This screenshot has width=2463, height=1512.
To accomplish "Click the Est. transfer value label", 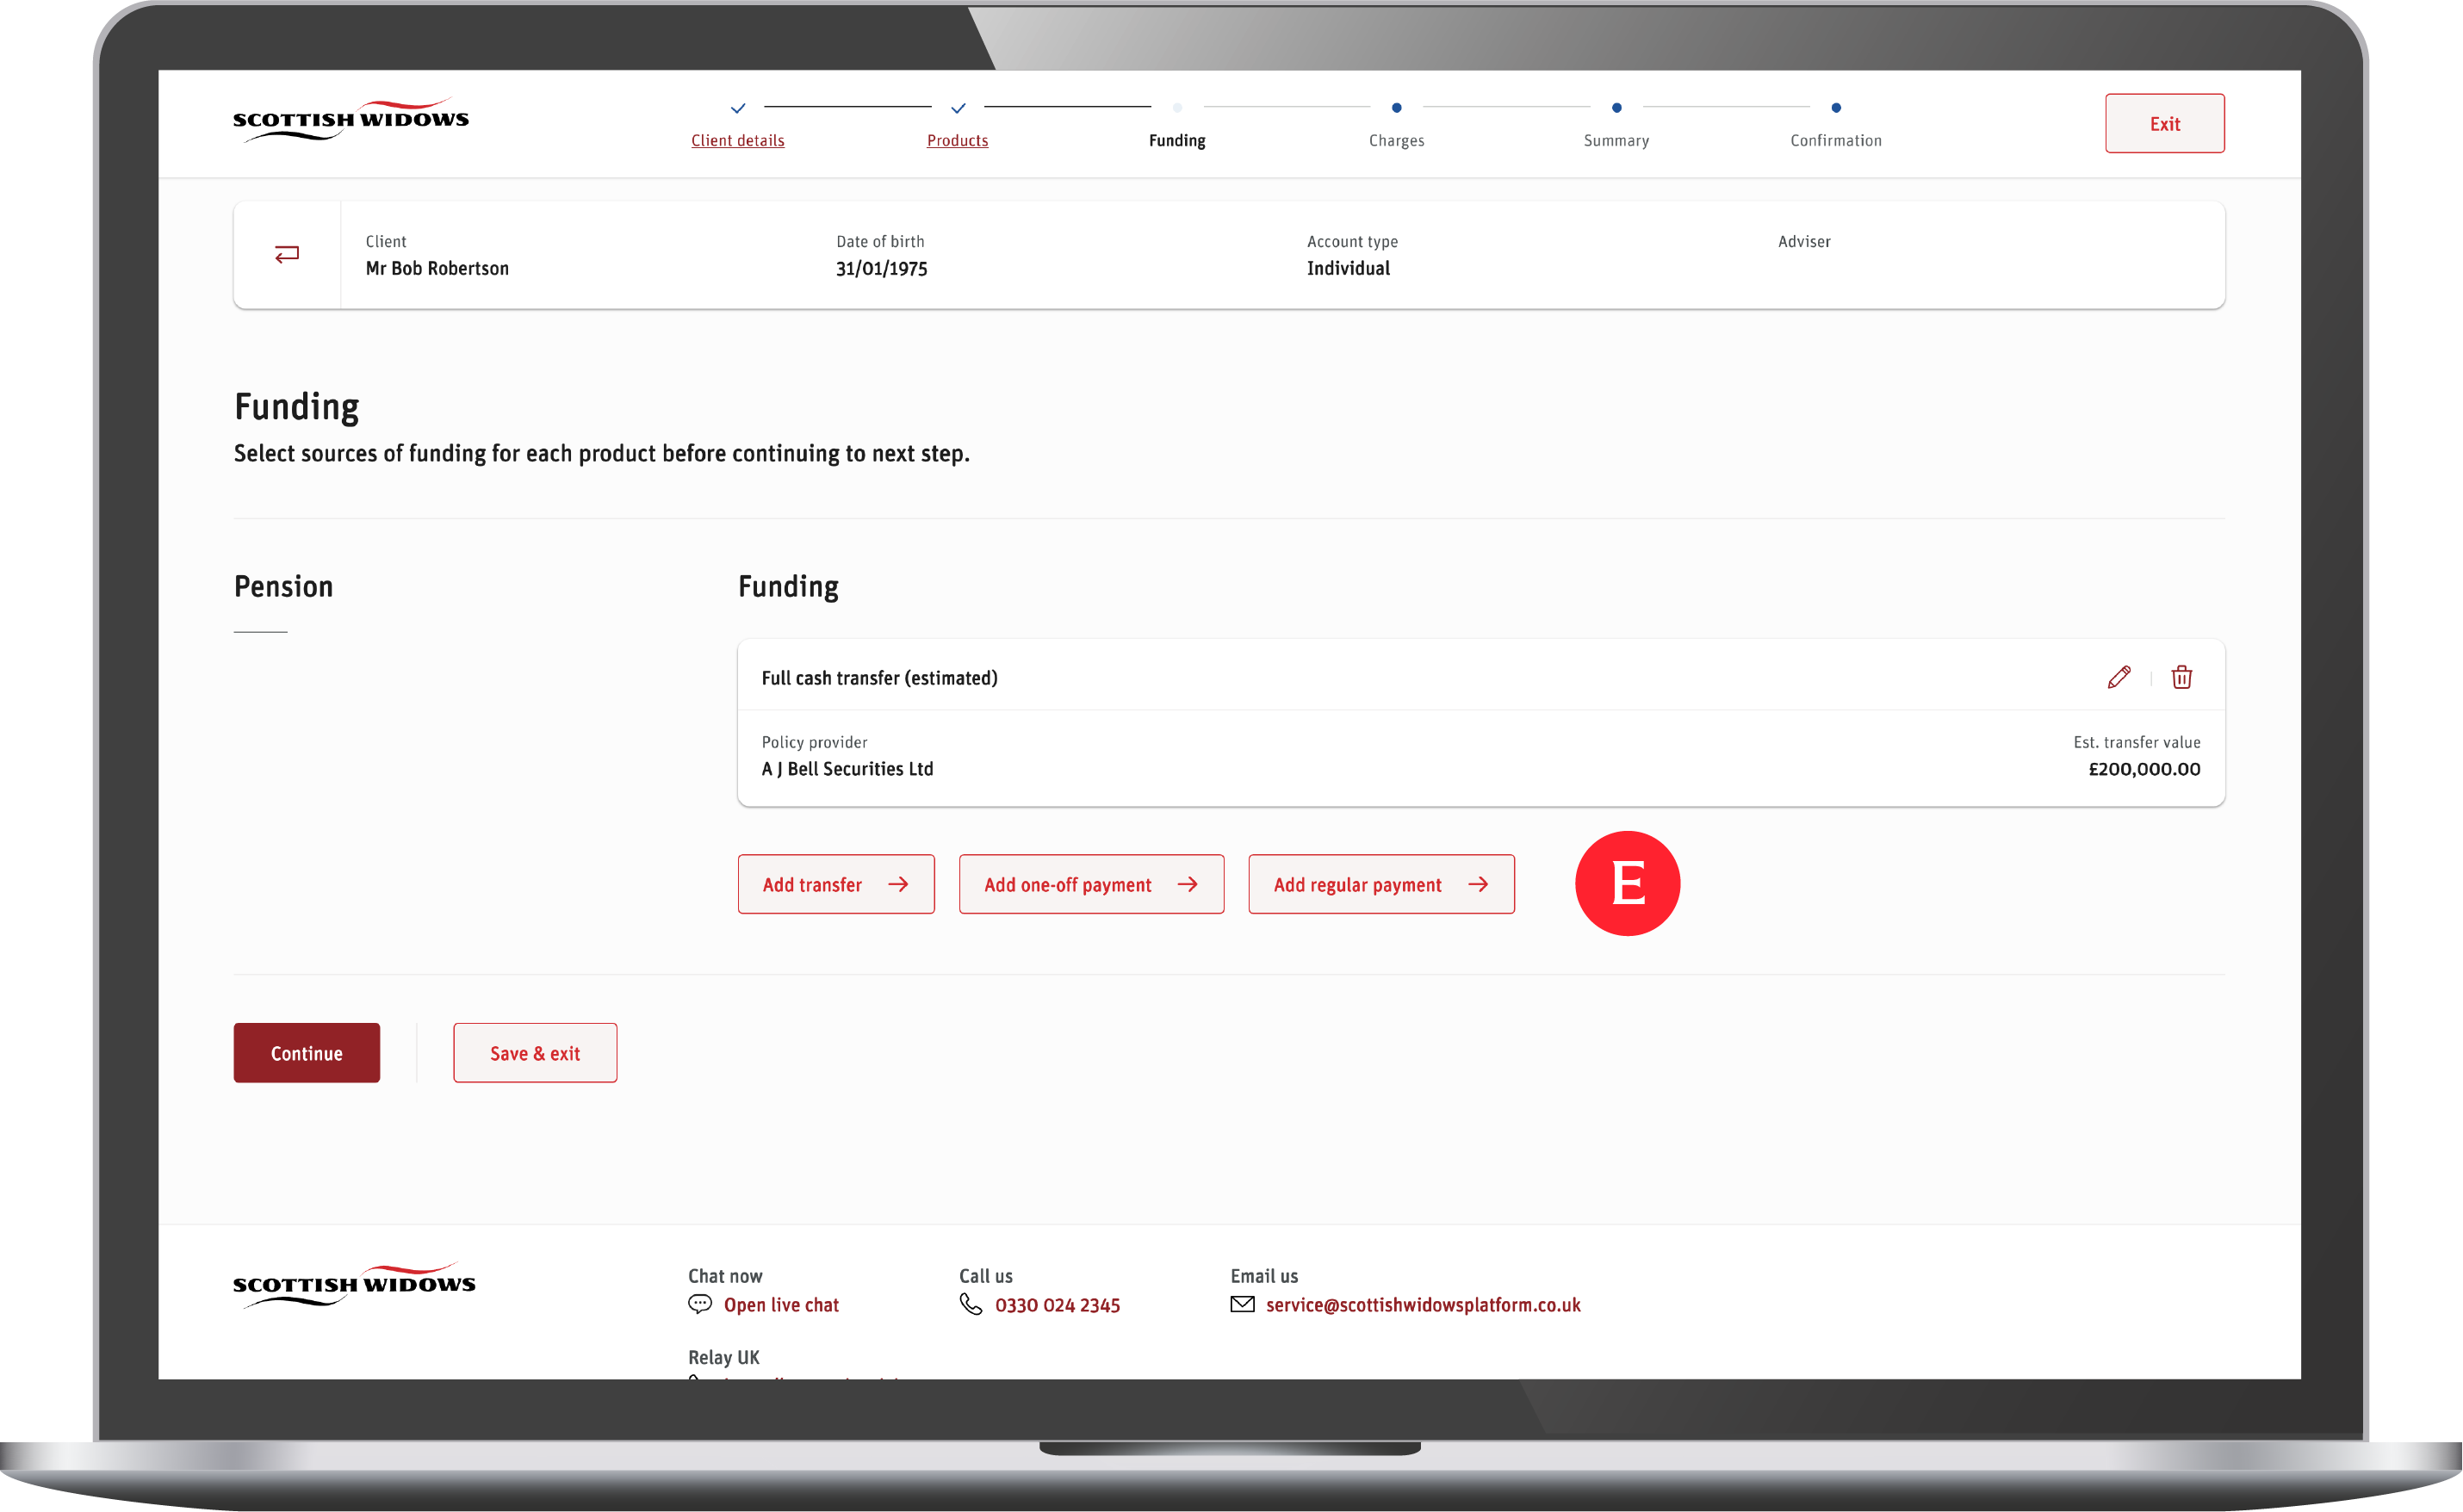I will (x=2136, y=742).
